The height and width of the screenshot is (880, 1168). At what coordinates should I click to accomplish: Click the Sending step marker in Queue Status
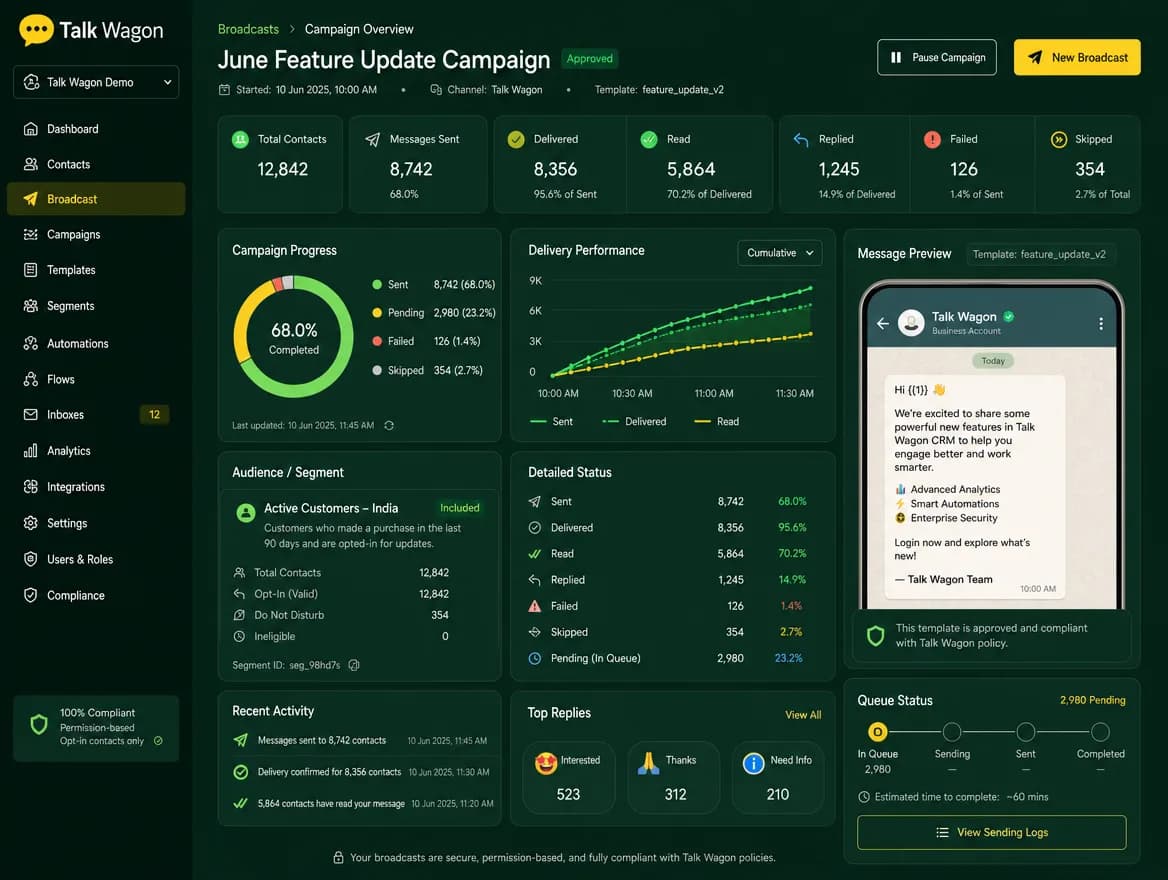coord(952,732)
